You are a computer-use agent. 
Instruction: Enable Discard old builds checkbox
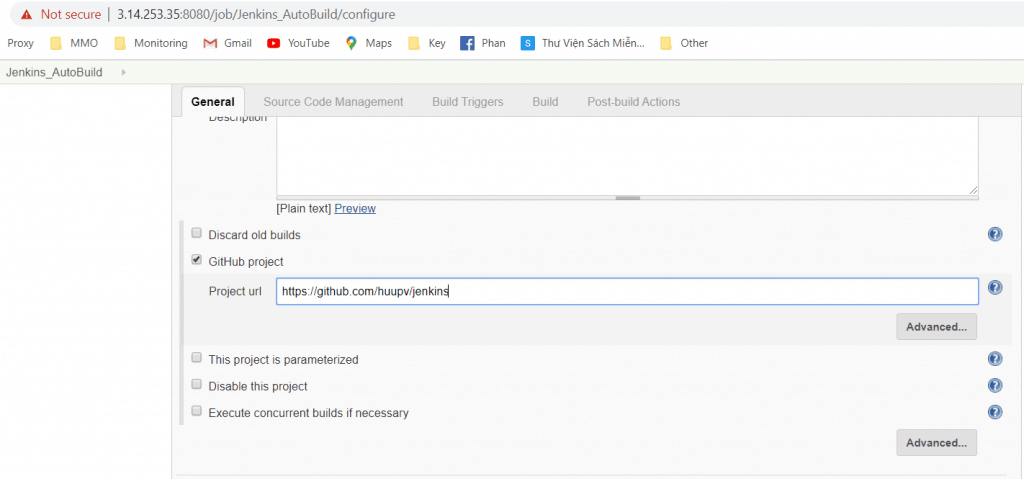click(196, 233)
